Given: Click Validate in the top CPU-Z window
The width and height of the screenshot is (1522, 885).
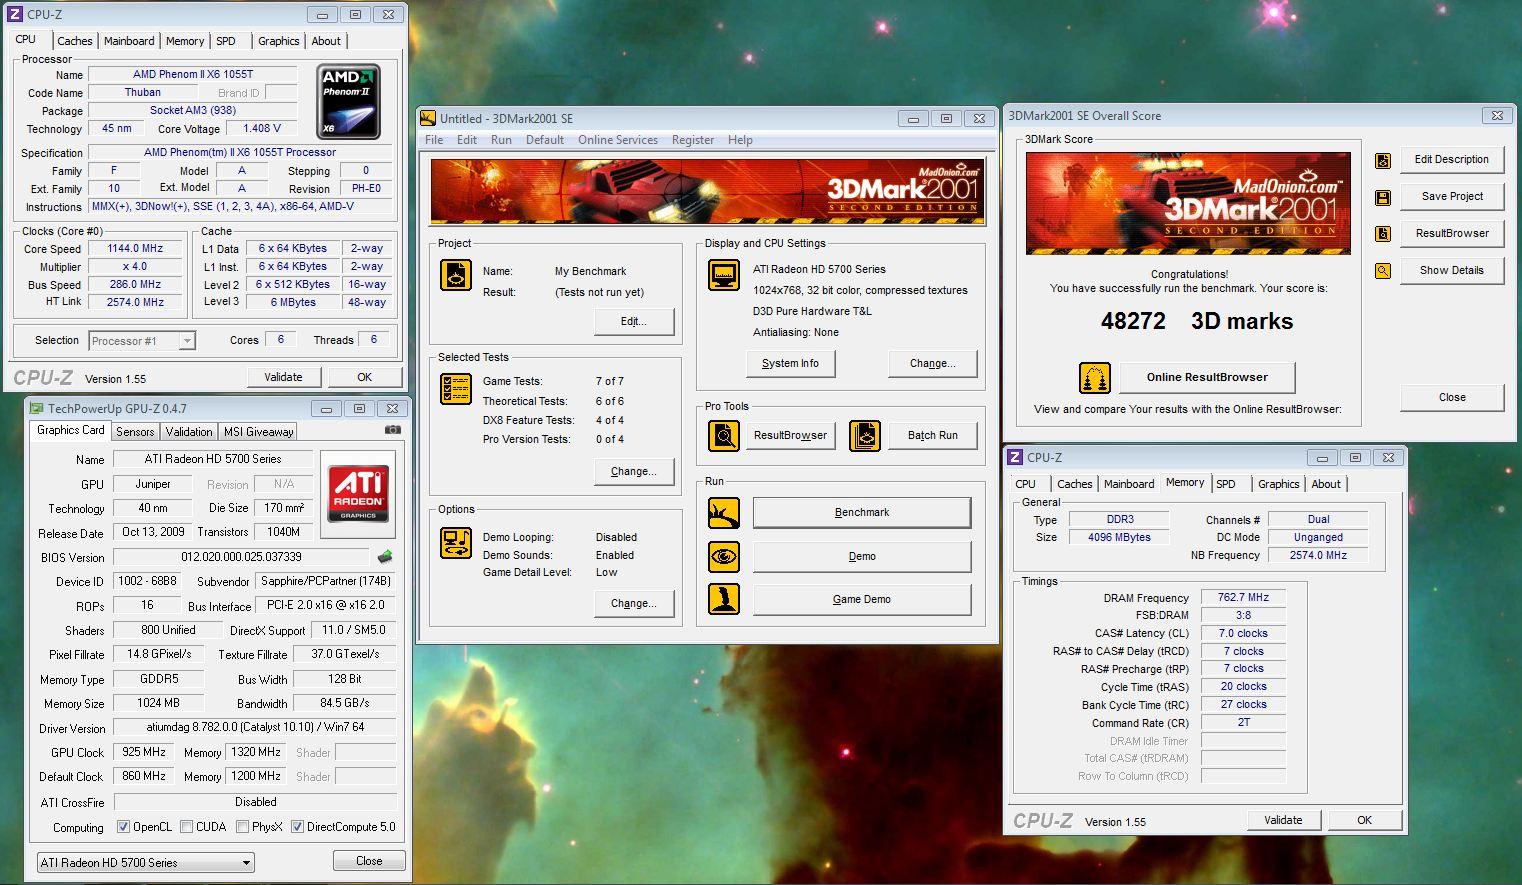Looking at the screenshot, I should pos(283,377).
